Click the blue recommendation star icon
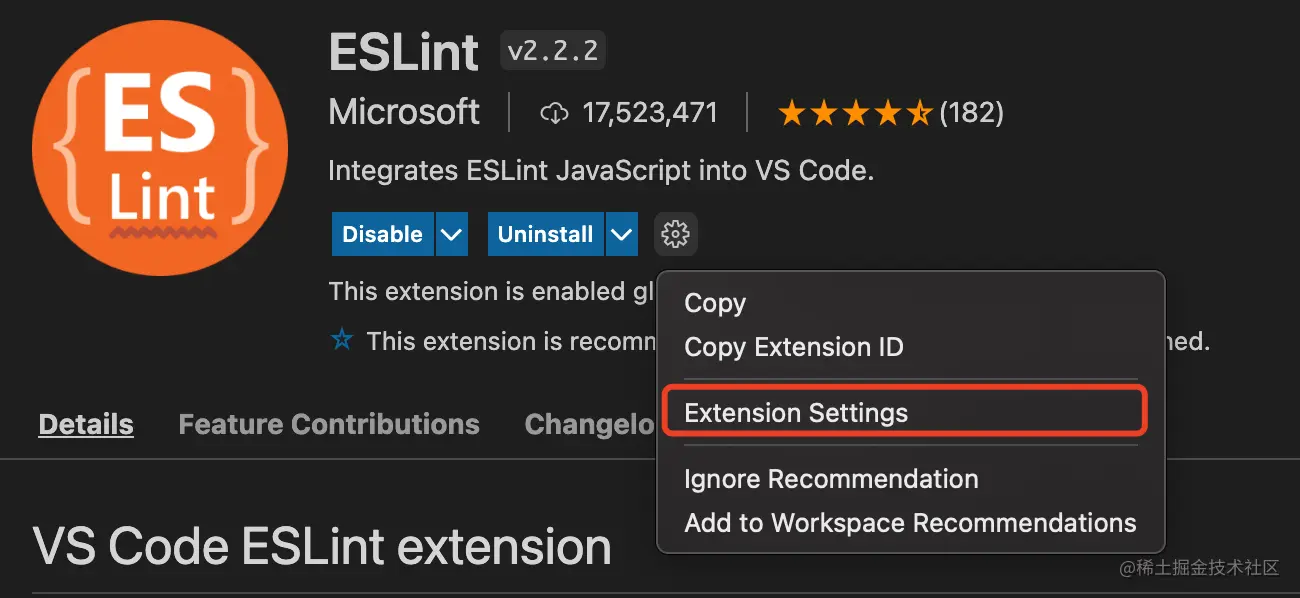The height and width of the screenshot is (598, 1300). (x=342, y=341)
